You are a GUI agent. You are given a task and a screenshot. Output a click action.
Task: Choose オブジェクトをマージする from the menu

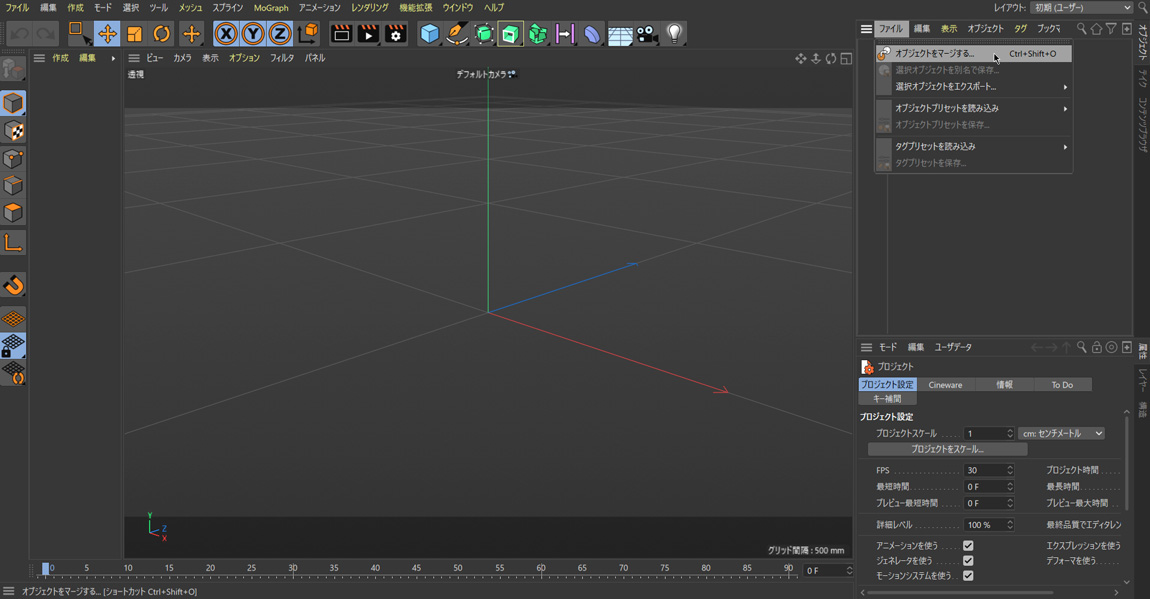tap(934, 54)
